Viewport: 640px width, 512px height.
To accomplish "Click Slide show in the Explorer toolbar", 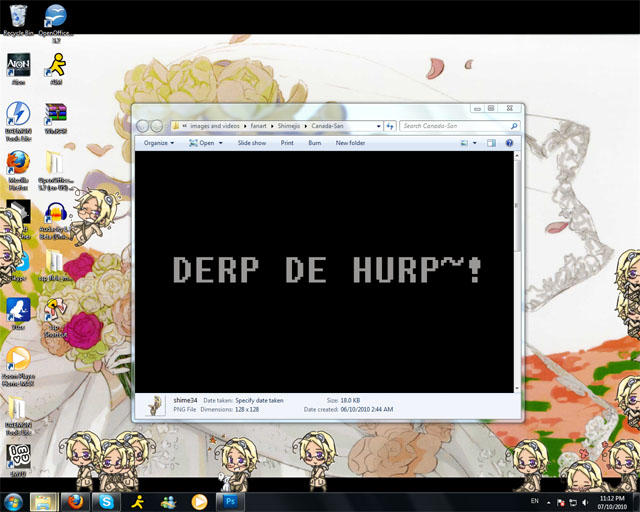I will pos(252,143).
